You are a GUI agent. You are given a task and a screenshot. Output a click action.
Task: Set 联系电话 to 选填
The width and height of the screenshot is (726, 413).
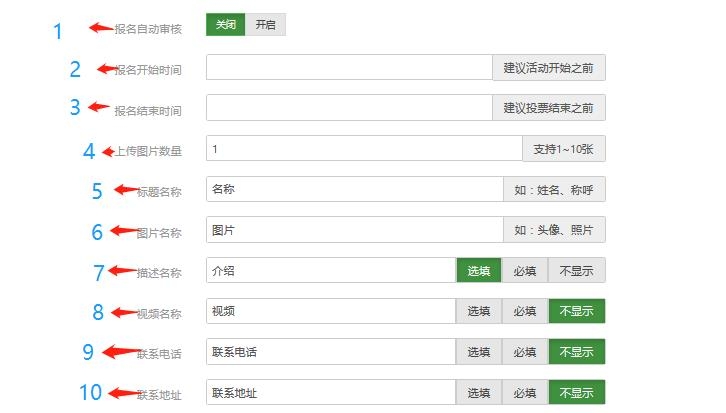point(479,352)
